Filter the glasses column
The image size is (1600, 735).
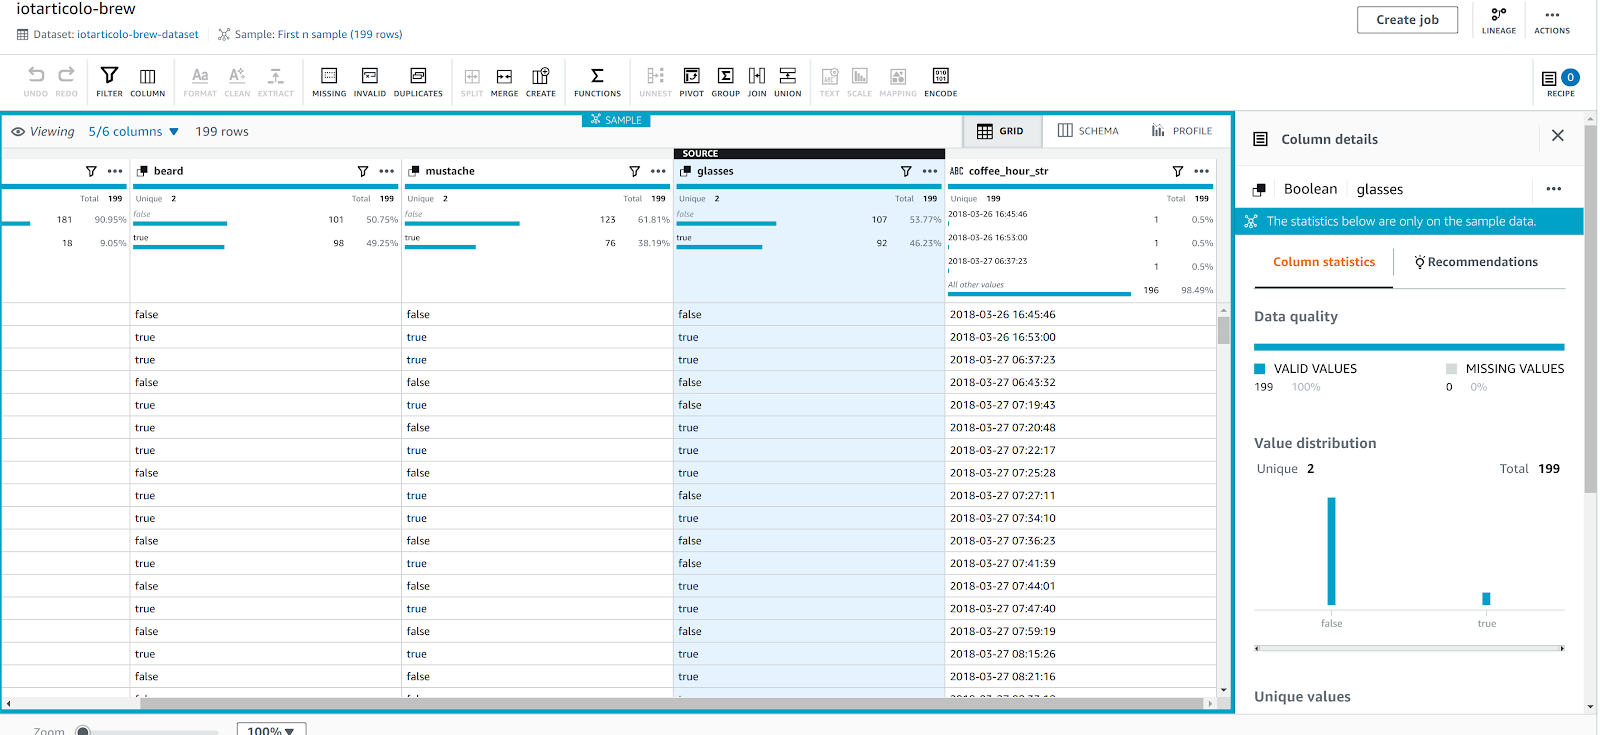[906, 171]
